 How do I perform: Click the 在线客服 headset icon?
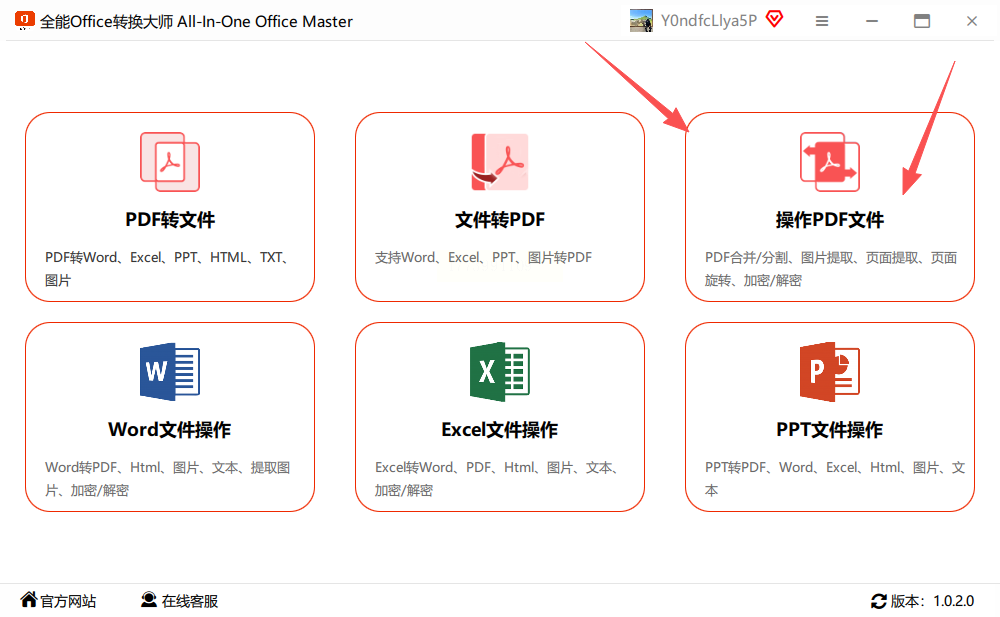pos(149,600)
